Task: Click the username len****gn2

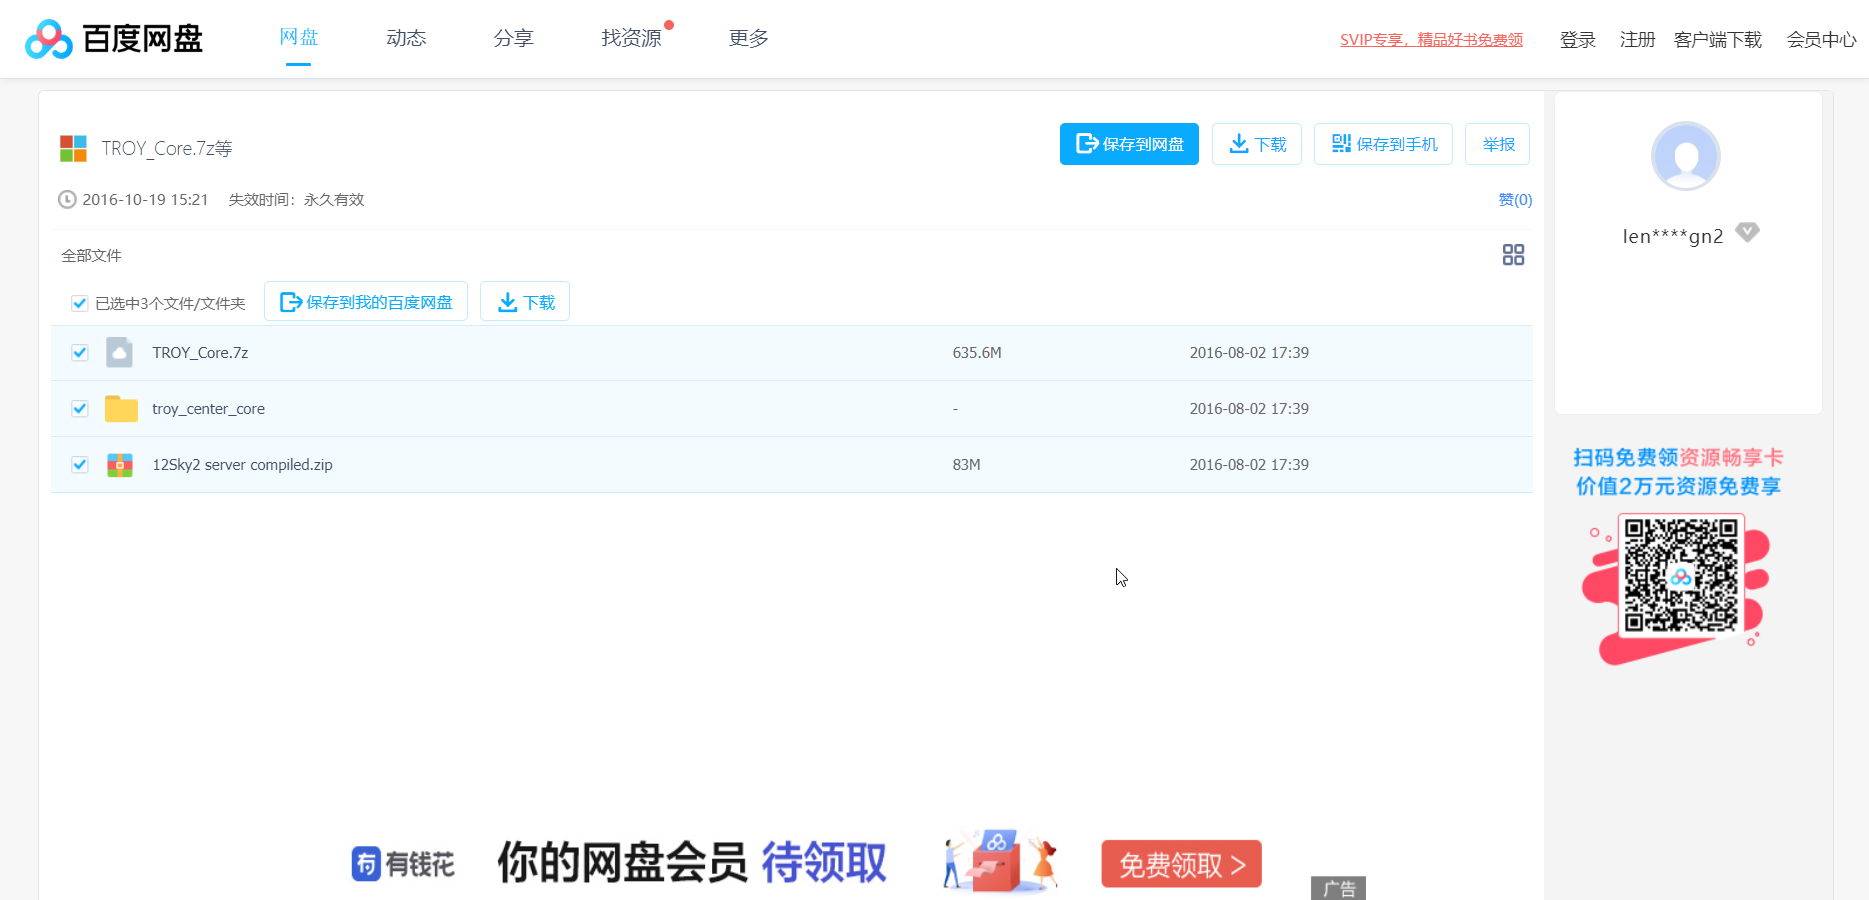Action: point(1672,236)
